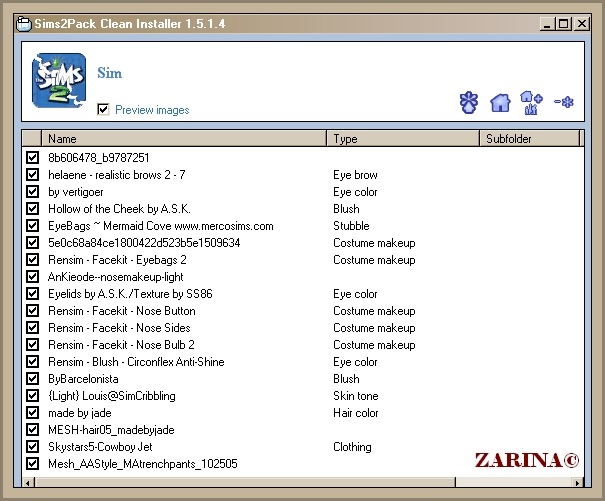Select 'Mesh_AAStyle_MAtrenchpants_102505' name
The image size is (605, 501).
(x=143, y=464)
